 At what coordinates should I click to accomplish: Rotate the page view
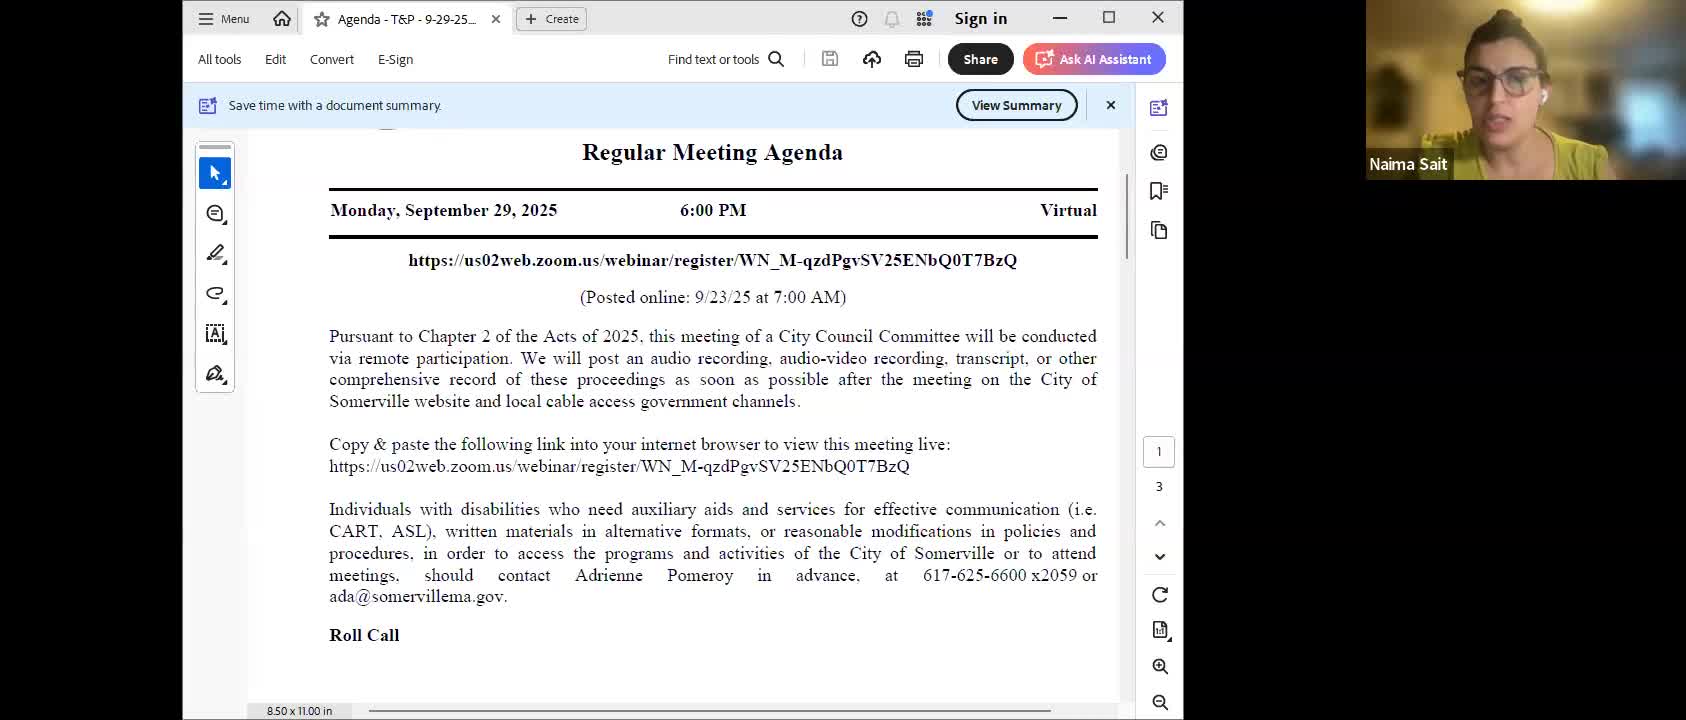pos(1160,595)
